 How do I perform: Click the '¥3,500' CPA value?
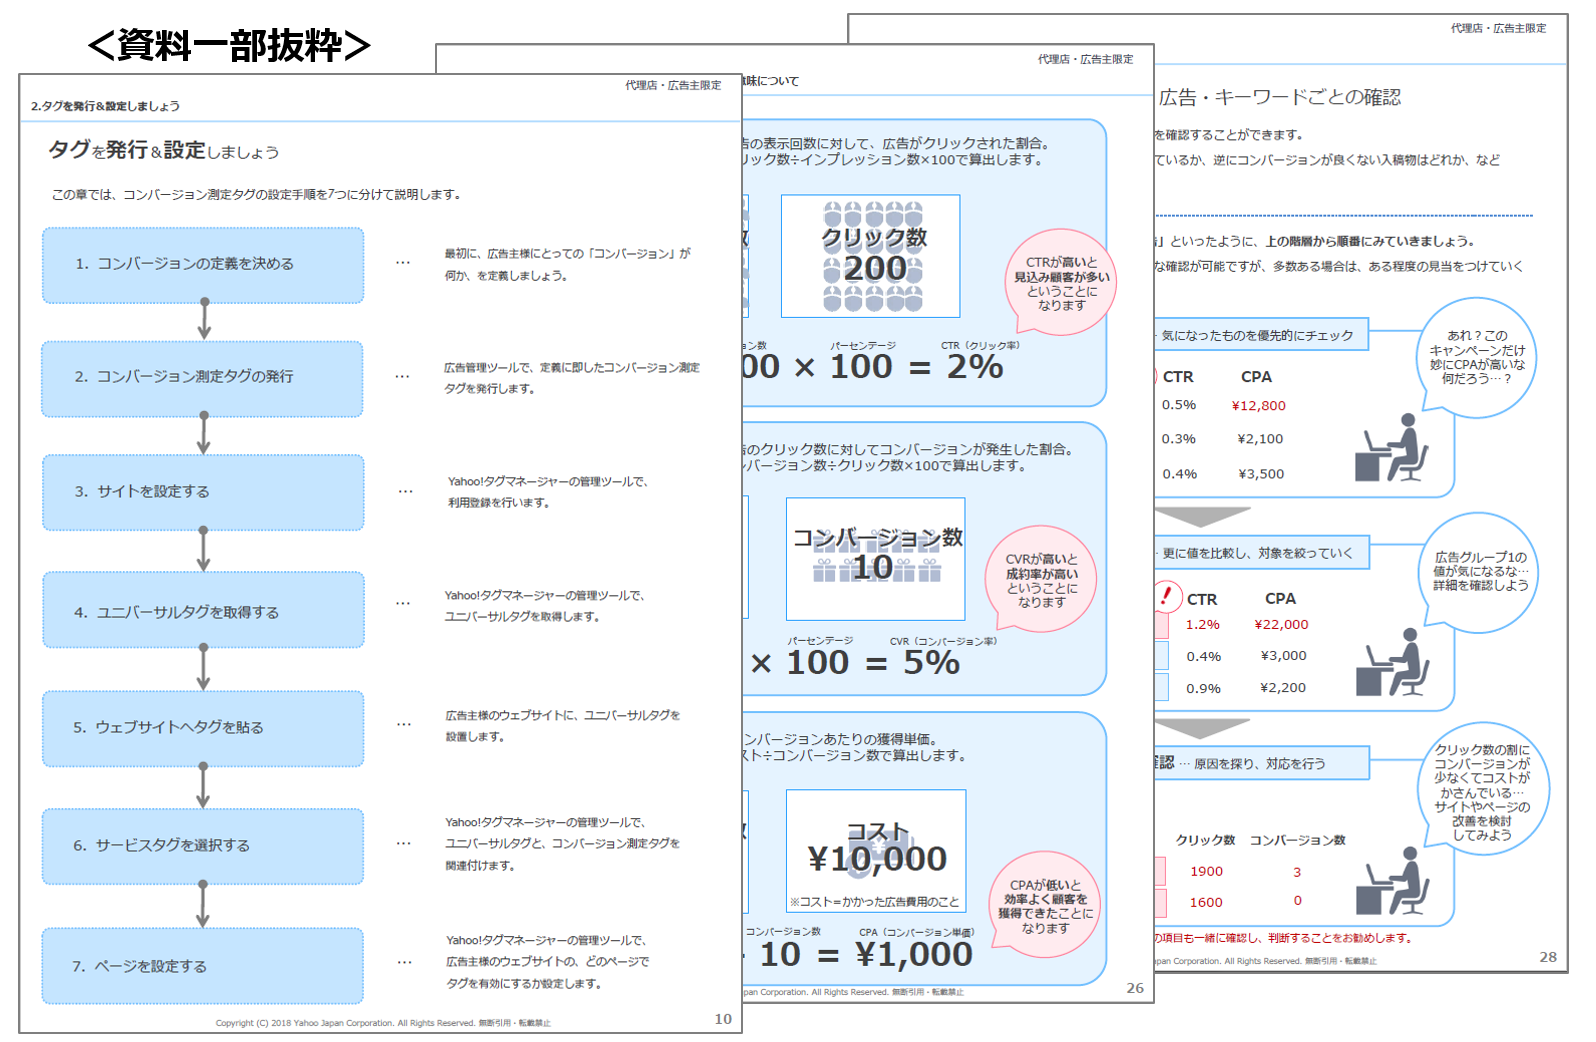tap(1261, 474)
